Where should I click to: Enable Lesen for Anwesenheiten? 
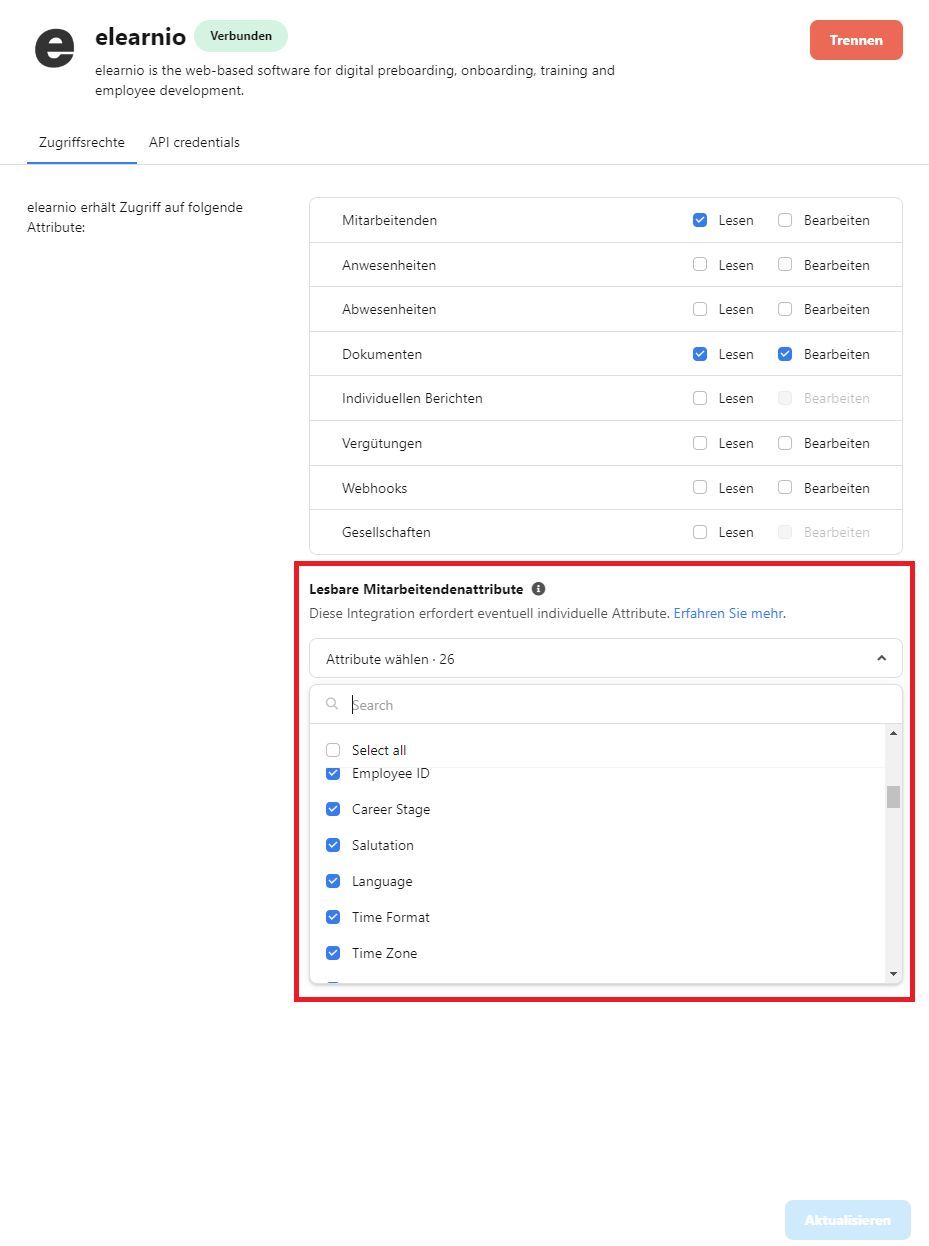pyautogui.click(x=700, y=265)
